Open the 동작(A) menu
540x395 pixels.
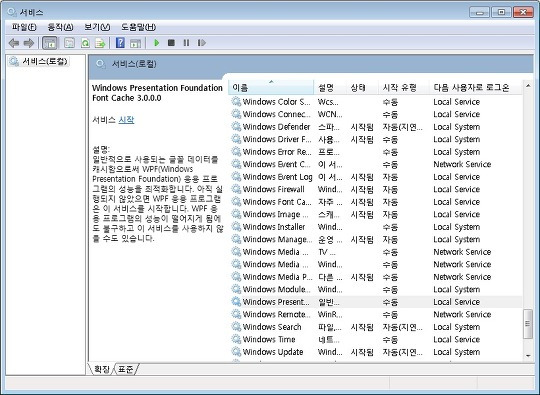tap(60, 27)
